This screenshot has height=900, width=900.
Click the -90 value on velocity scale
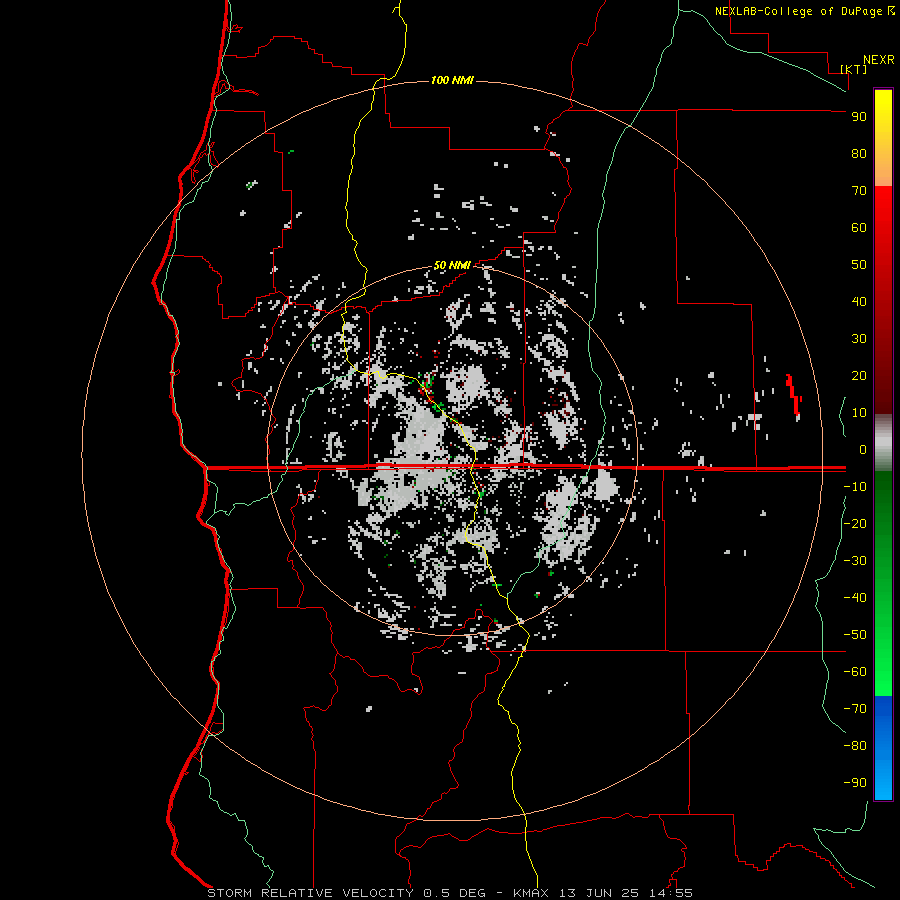click(855, 783)
